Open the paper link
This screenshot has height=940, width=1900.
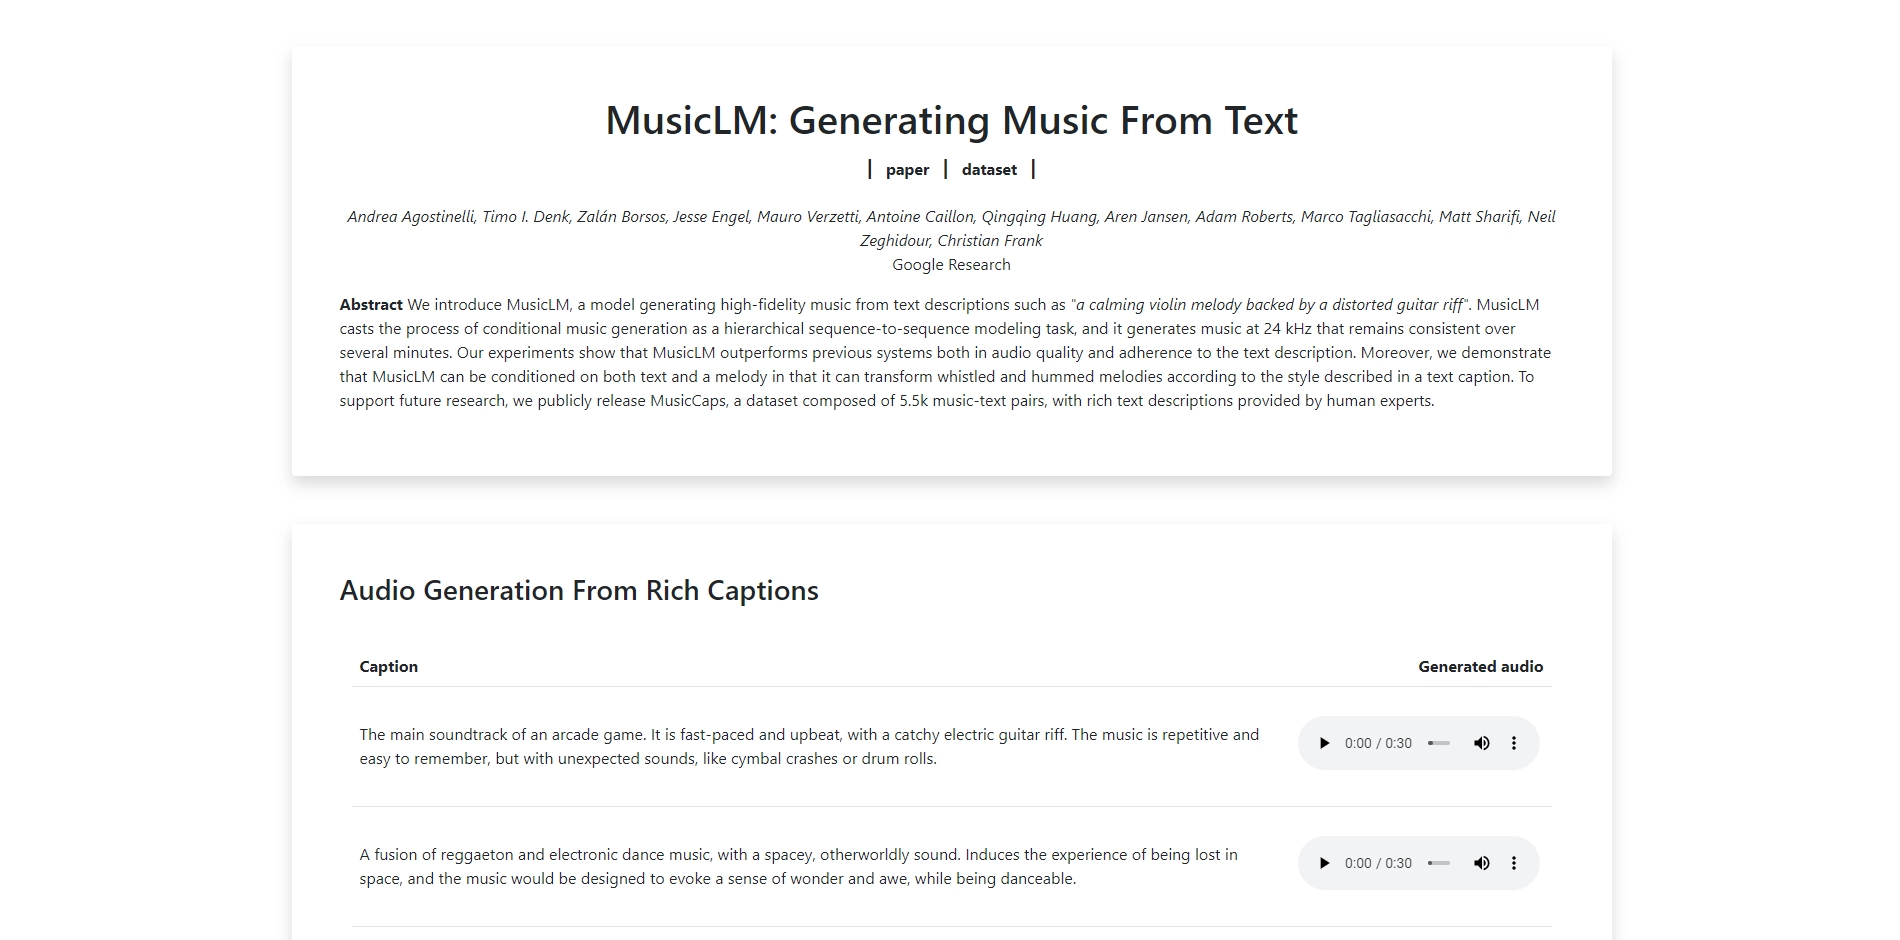(x=906, y=169)
